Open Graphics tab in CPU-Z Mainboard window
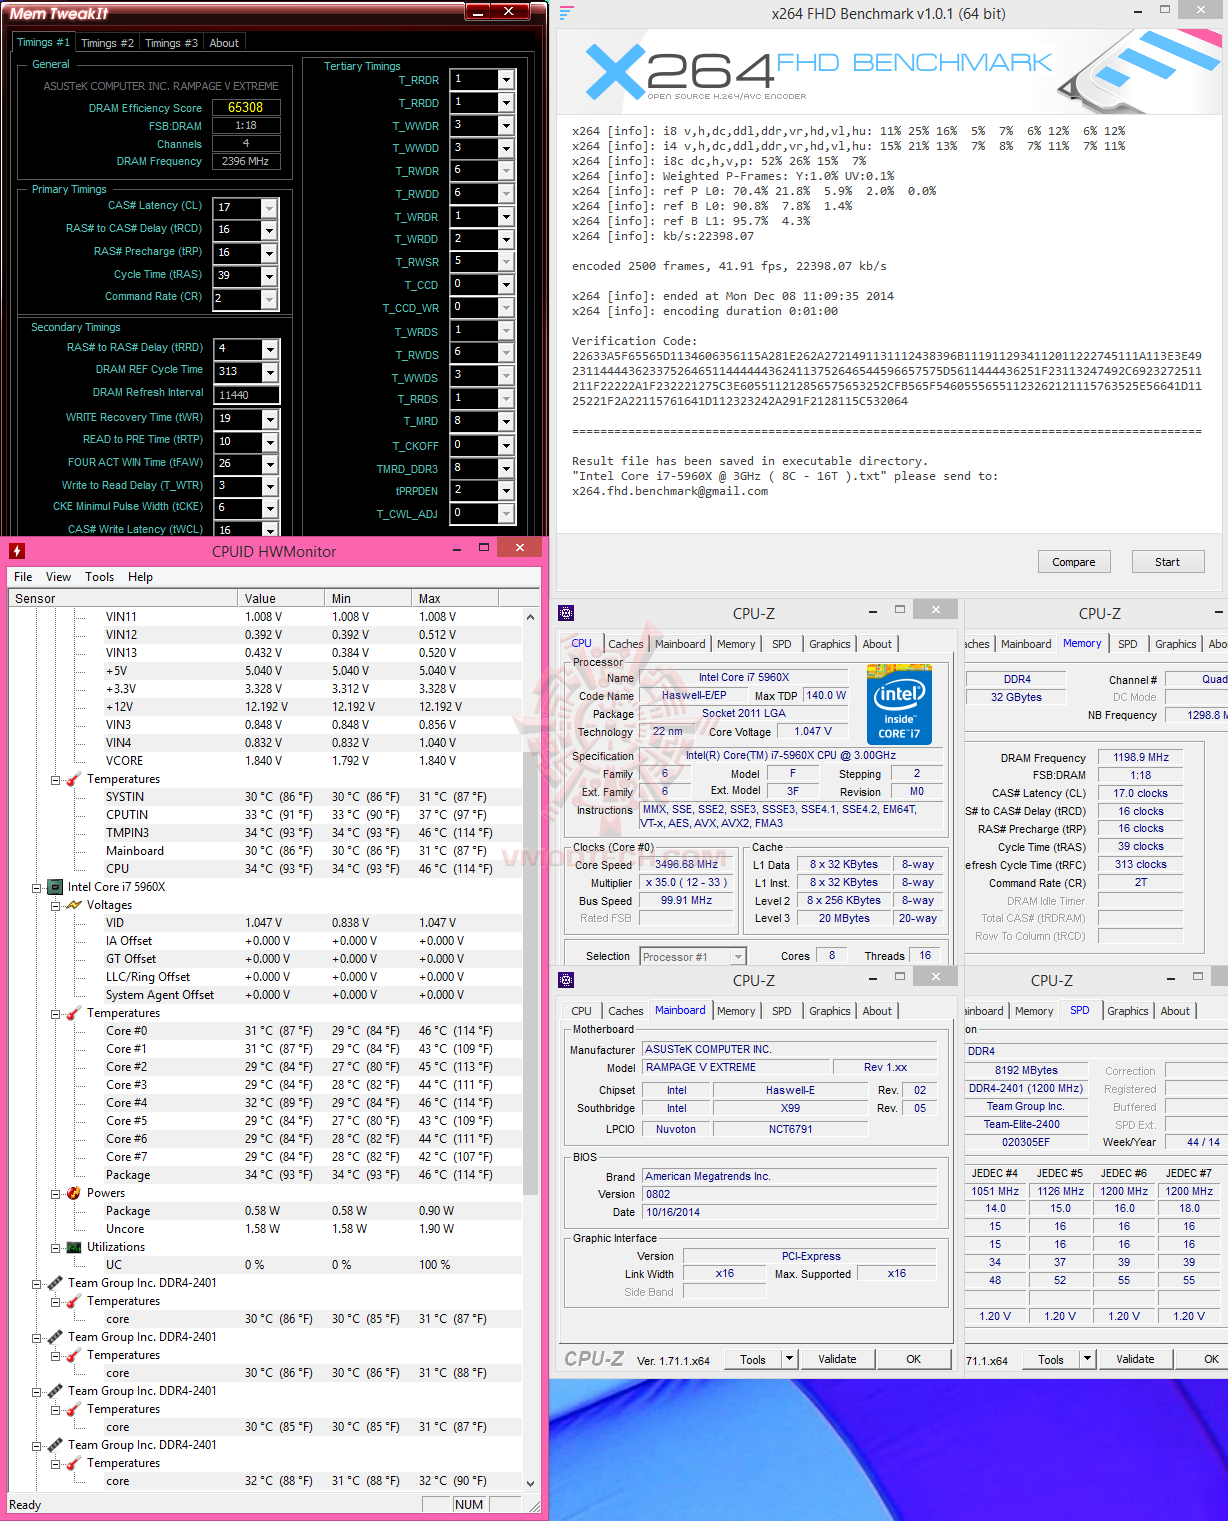Screen dimensions: 1228x1521 tap(830, 1011)
